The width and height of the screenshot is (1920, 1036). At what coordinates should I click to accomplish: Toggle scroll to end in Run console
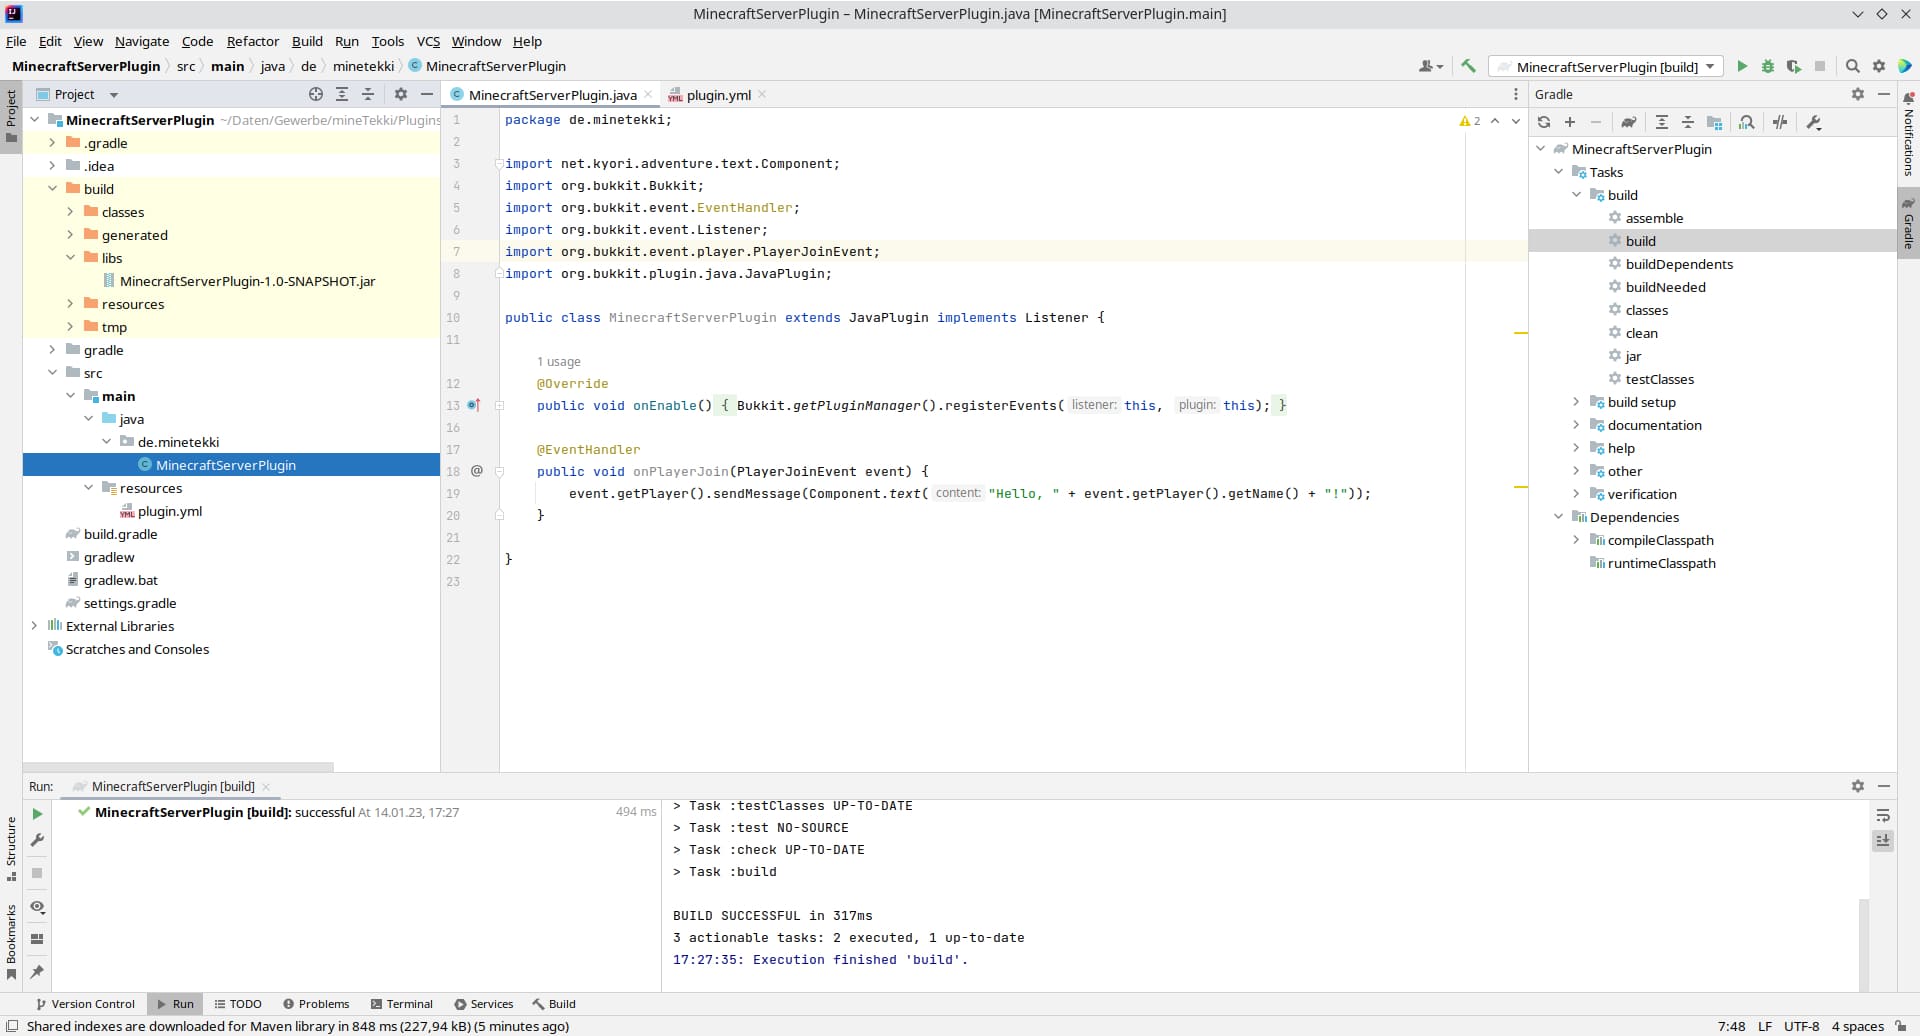(1883, 841)
